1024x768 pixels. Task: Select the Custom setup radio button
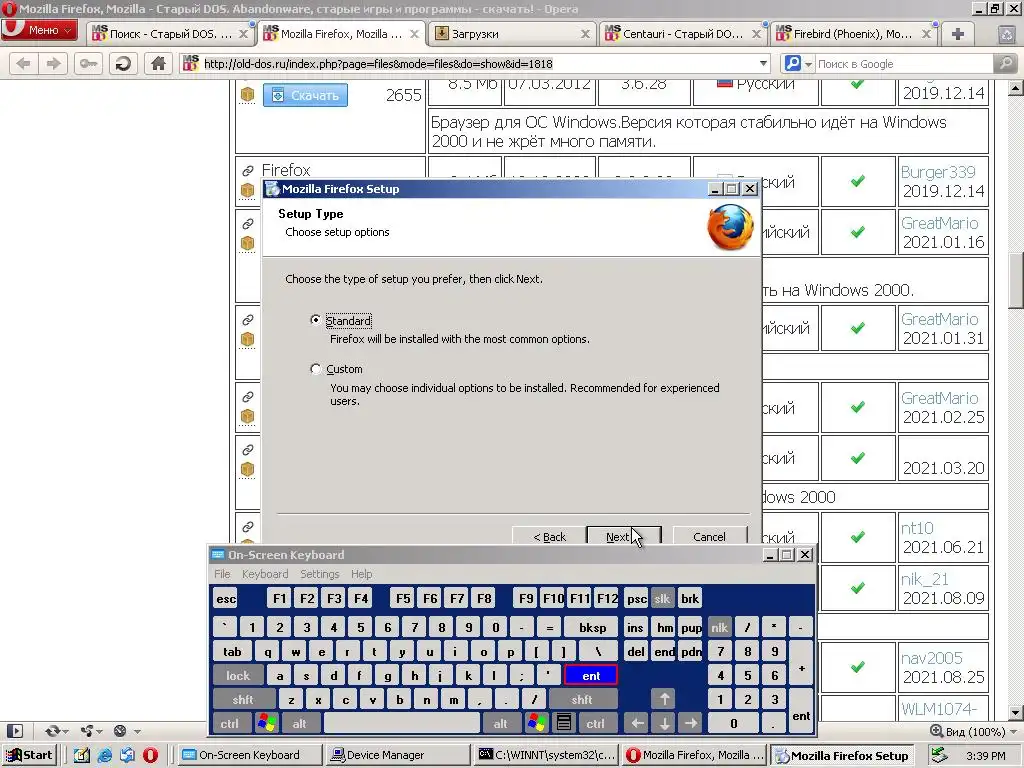click(x=315, y=369)
